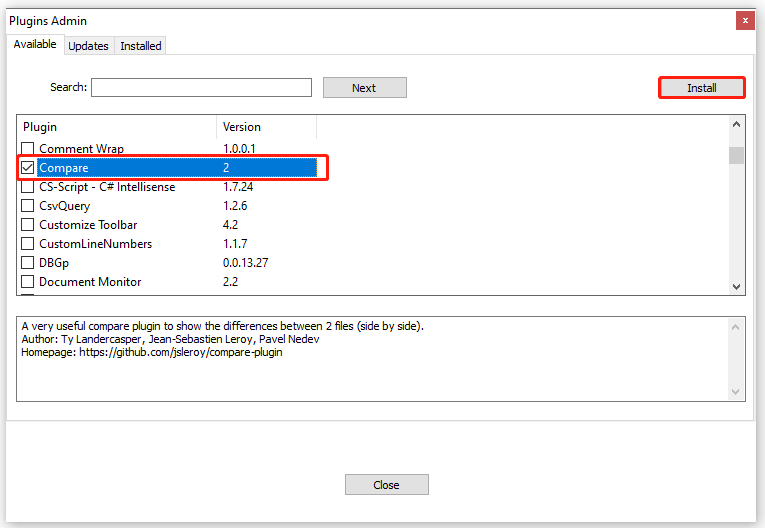Click the description pane scroll-down arrow

pyautogui.click(x=736, y=391)
